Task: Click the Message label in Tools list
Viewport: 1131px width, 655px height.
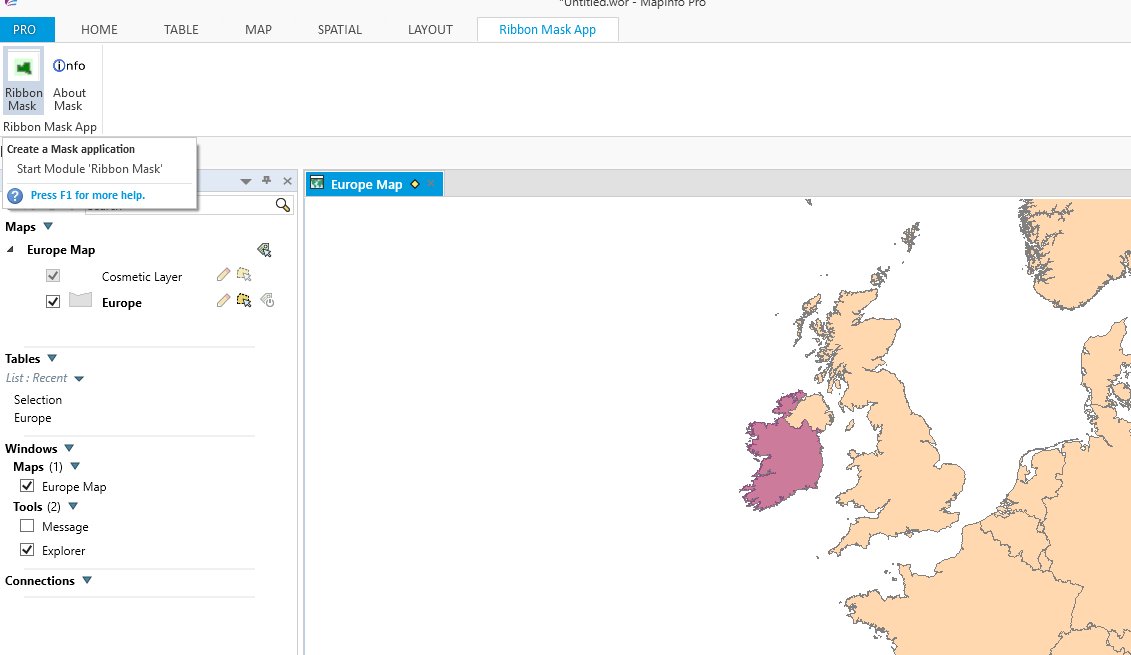Action: pos(65,527)
